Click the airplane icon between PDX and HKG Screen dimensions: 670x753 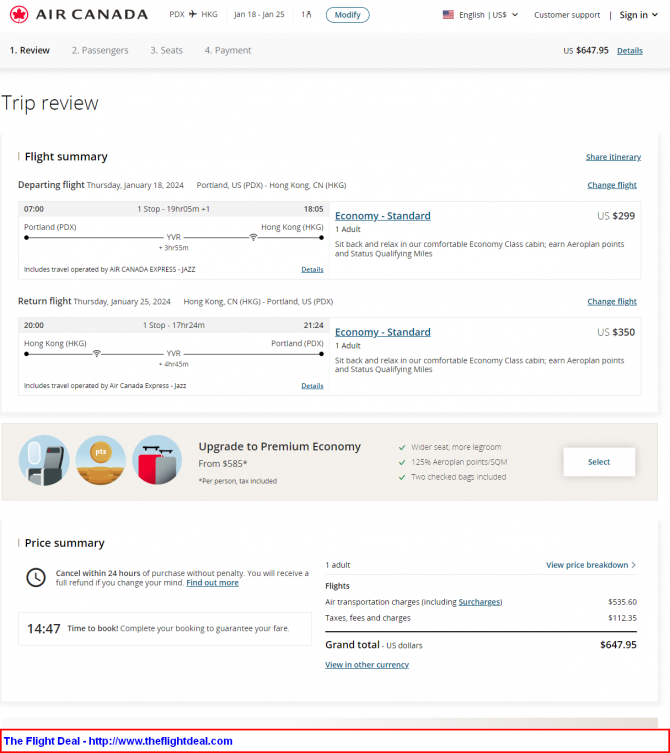tap(193, 14)
